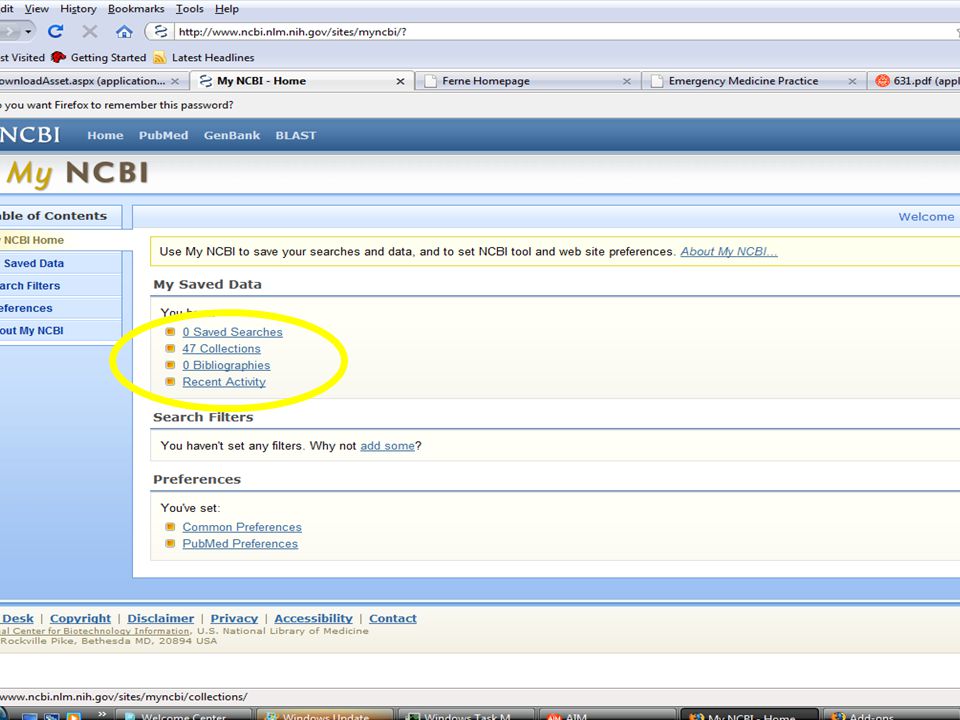Viewport: 960px width, 720px height.
Task: Open the 47 Collections link
Action: (221, 348)
